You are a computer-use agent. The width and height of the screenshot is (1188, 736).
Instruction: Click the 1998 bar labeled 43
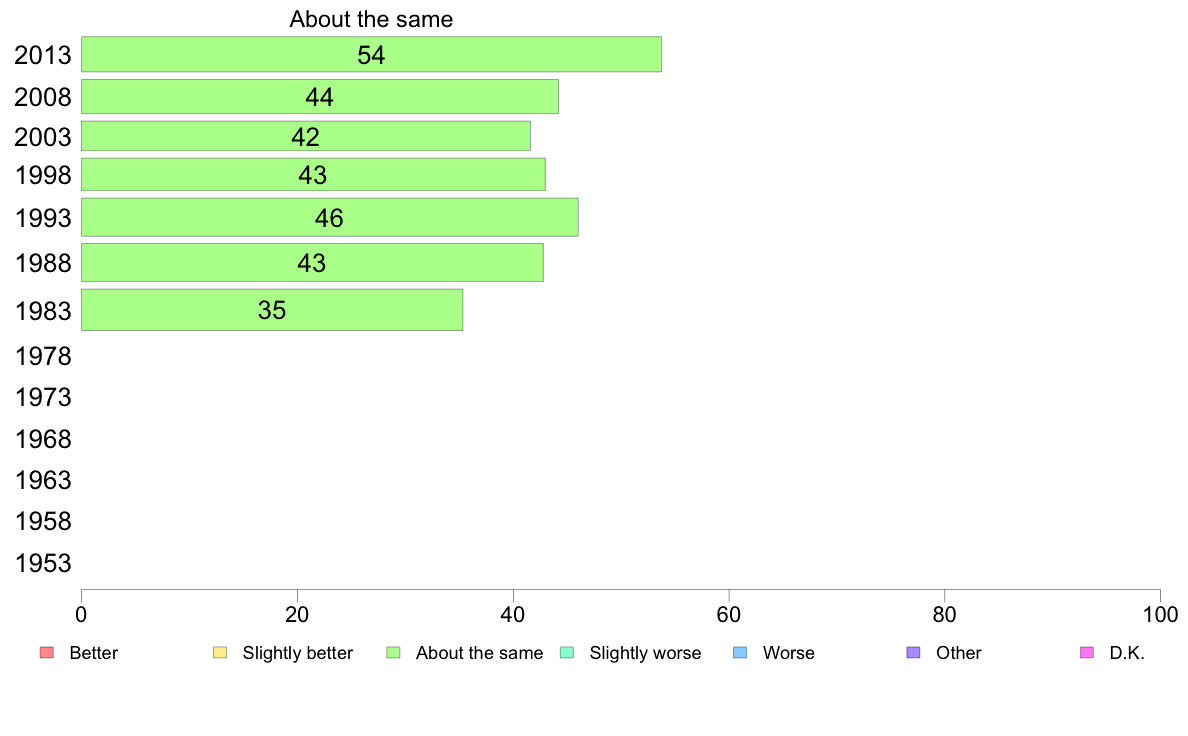click(313, 174)
